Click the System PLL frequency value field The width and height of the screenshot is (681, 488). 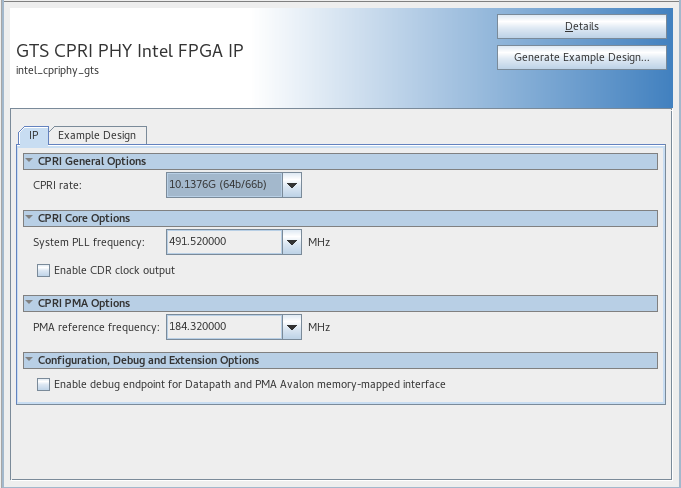click(223, 242)
